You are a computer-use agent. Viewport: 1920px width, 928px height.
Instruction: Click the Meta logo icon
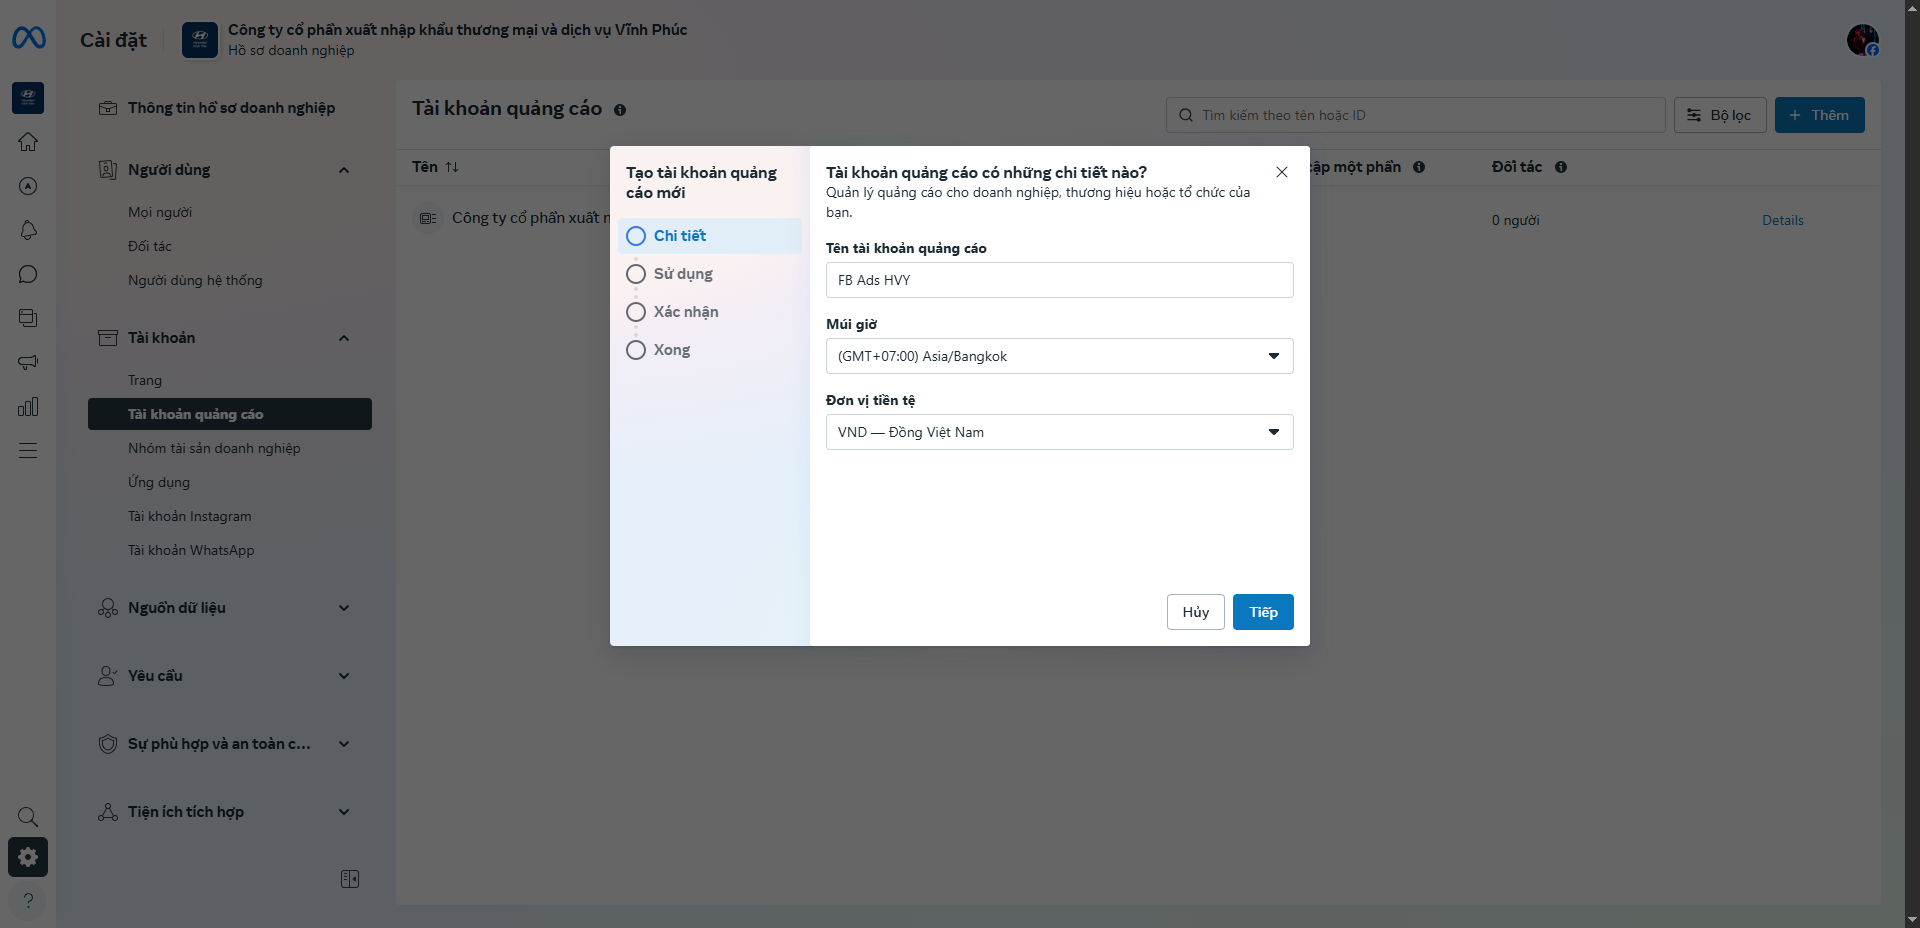(x=28, y=38)
